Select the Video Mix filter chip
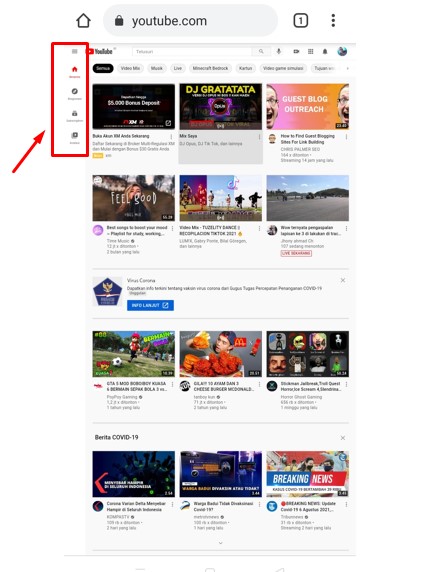The width and height of the screenshot is (438, 572). click(x=130, y=68)
